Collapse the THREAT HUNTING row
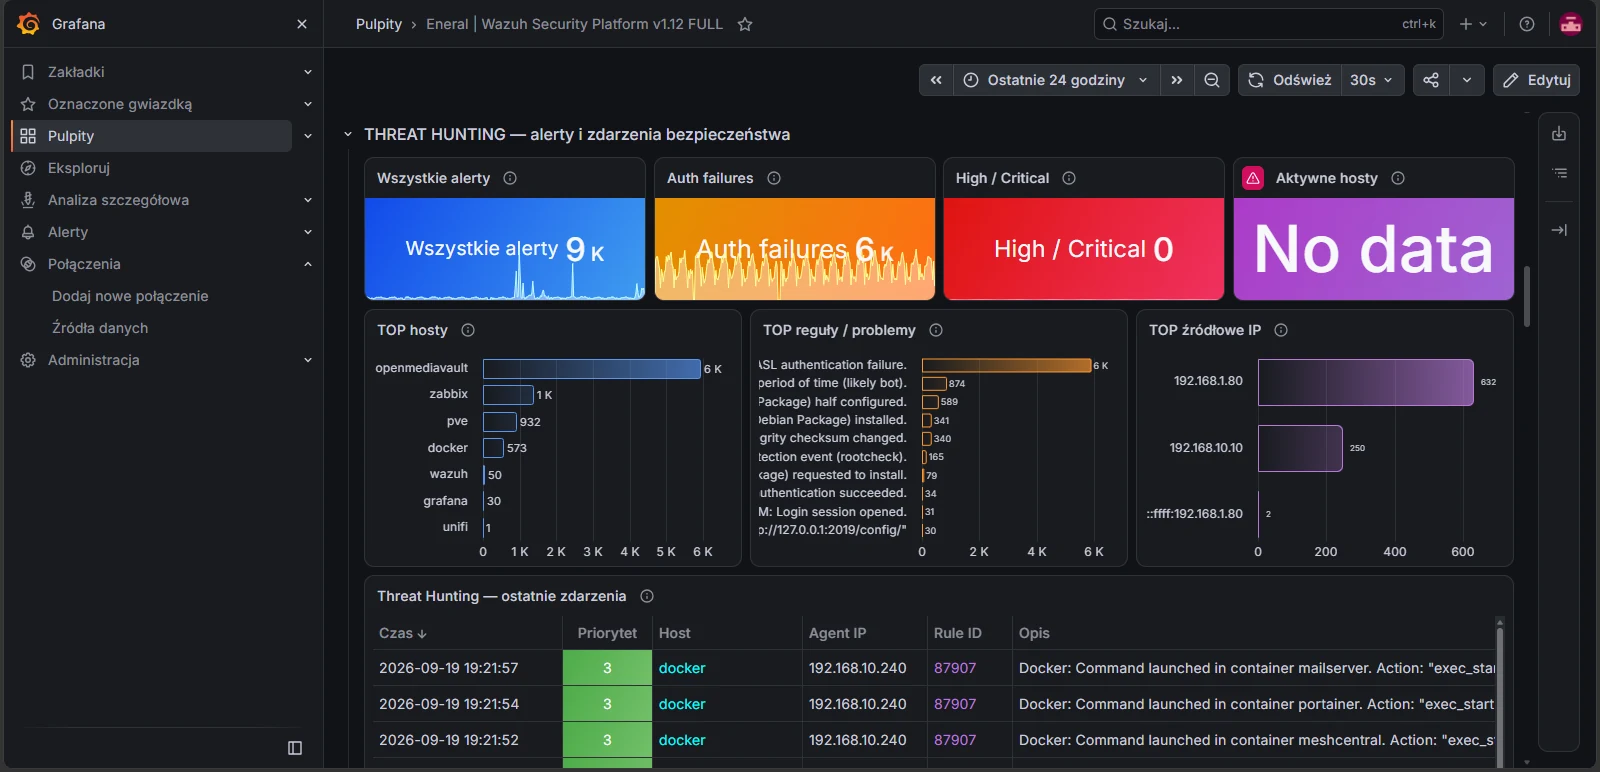 (348, 134)
